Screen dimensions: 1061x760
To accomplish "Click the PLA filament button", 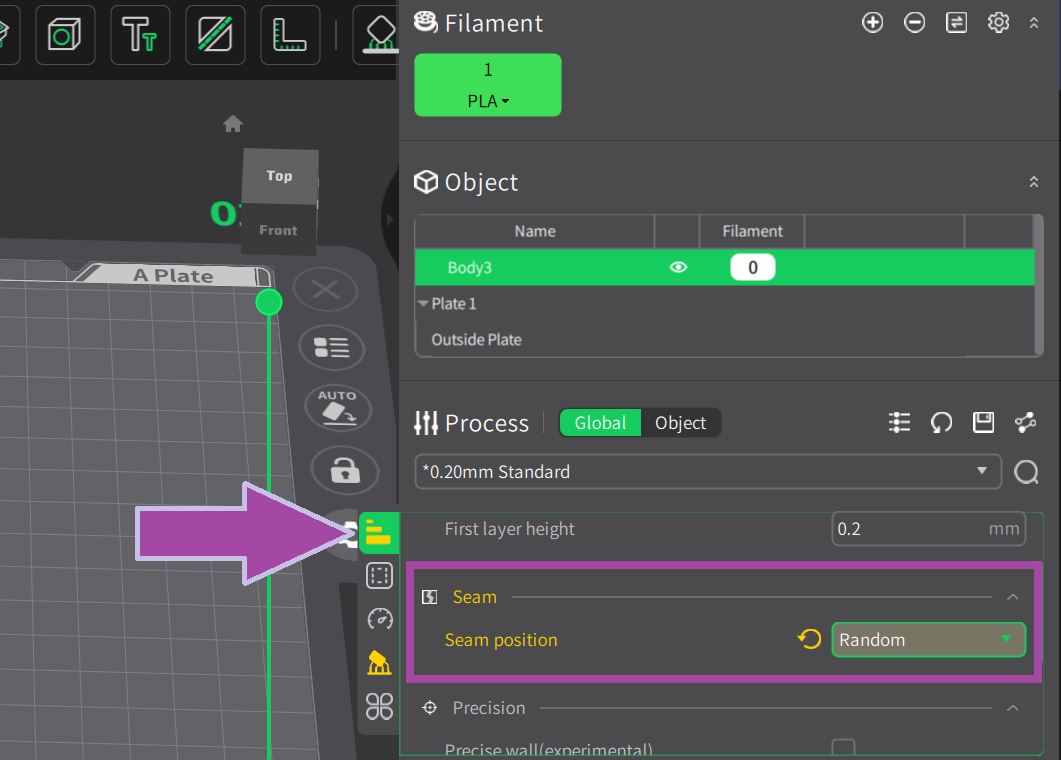I will 488,85.
